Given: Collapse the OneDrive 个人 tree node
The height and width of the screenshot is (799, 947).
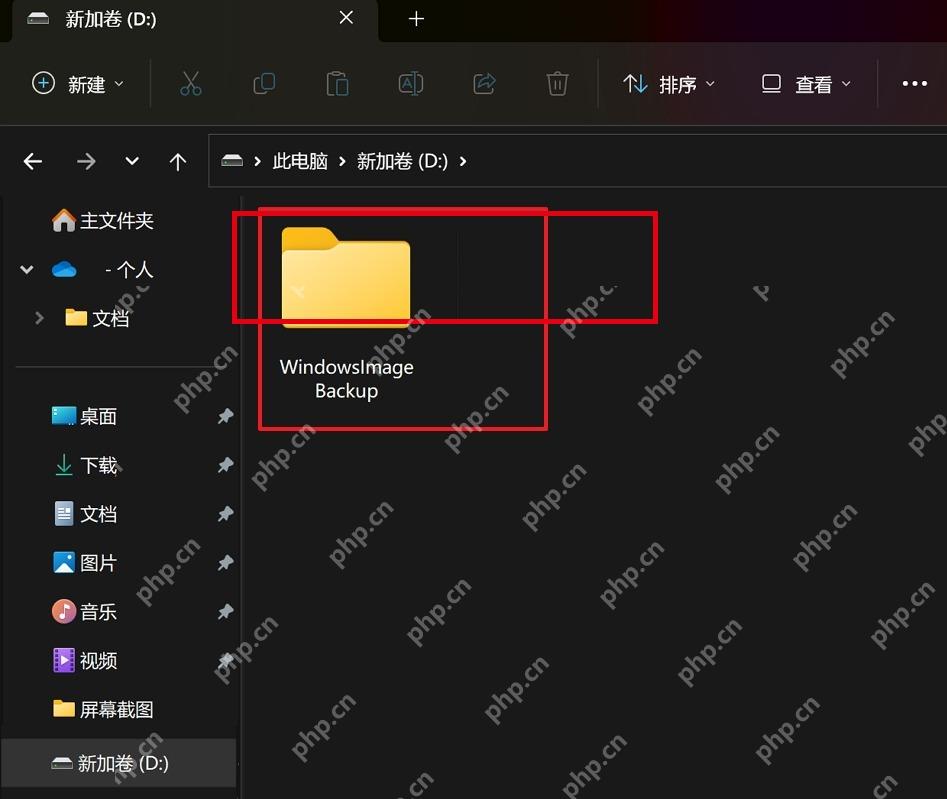Looking at the screenshot, I should pyautogui.click(x=27, y=269).
